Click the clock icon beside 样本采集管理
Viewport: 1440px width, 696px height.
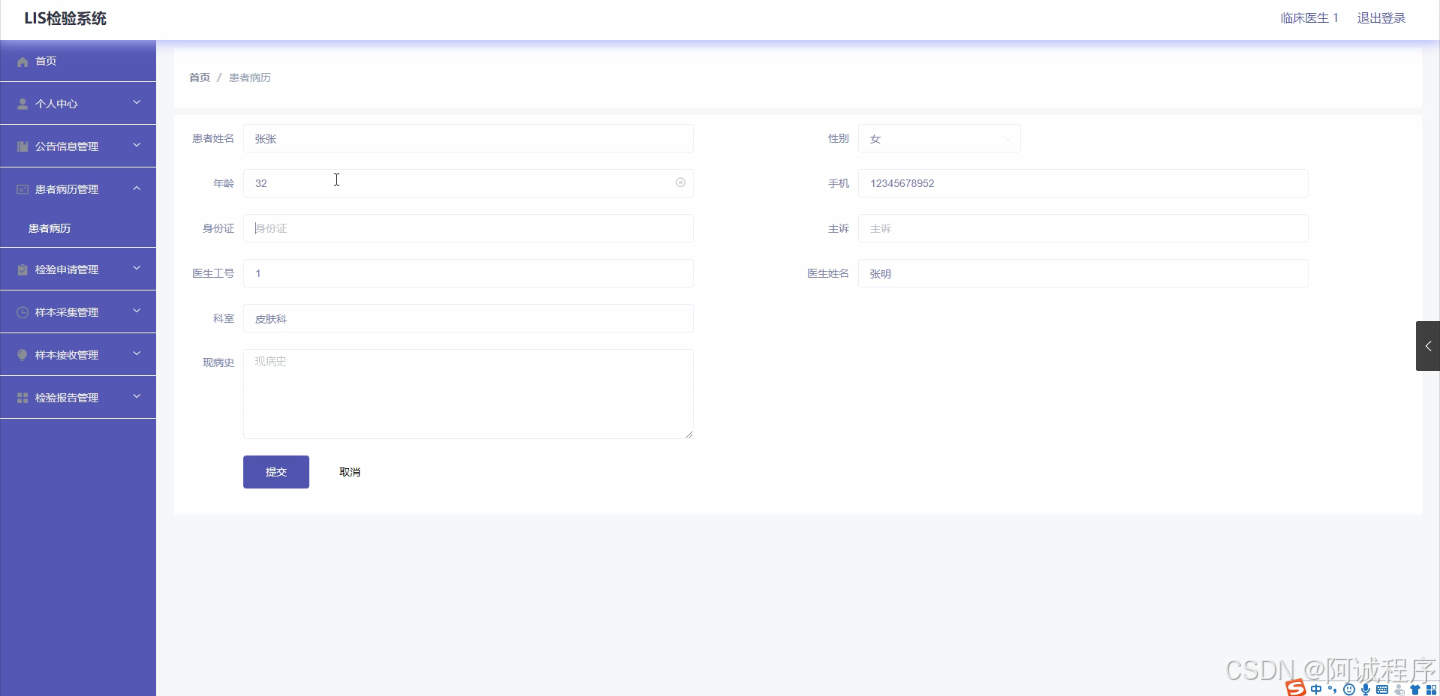click(21, 311)
